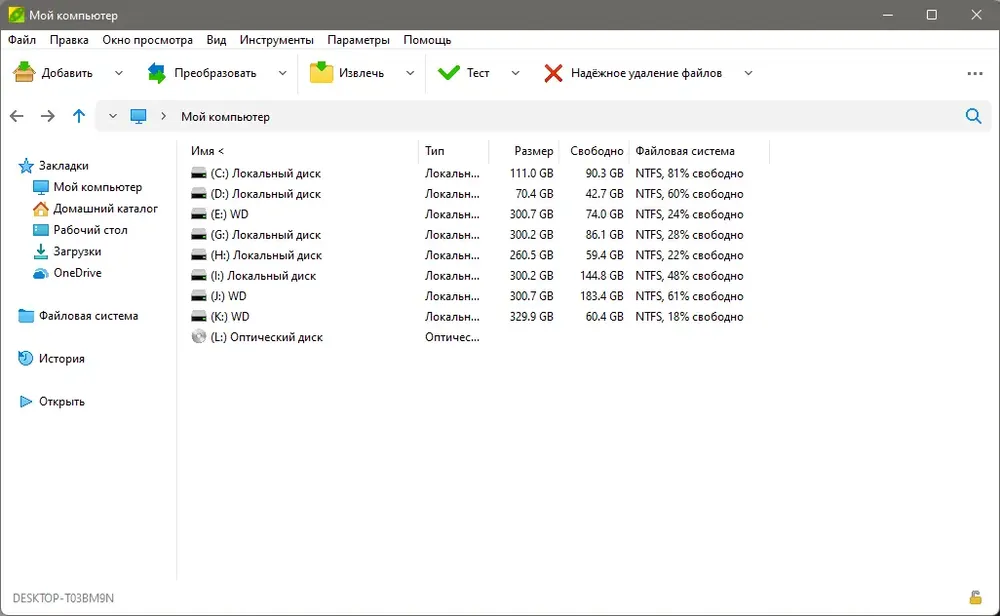Image resolution: width=1000 pixels, height=616 pixels.
Task: Open the Tools menu (Инструменты)
Action: pos(277,40)
